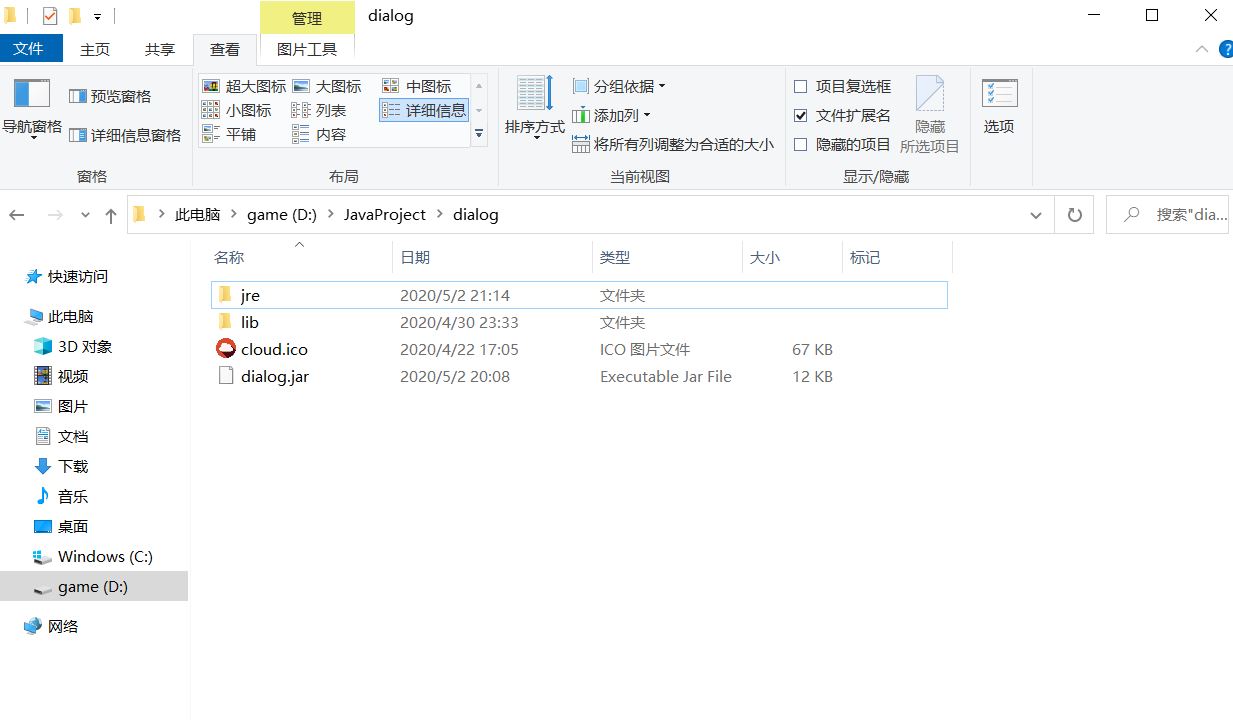Click JavaProject in the address breadcrumb
Viewport: 1233px width, 720px height.
[385, 215]
